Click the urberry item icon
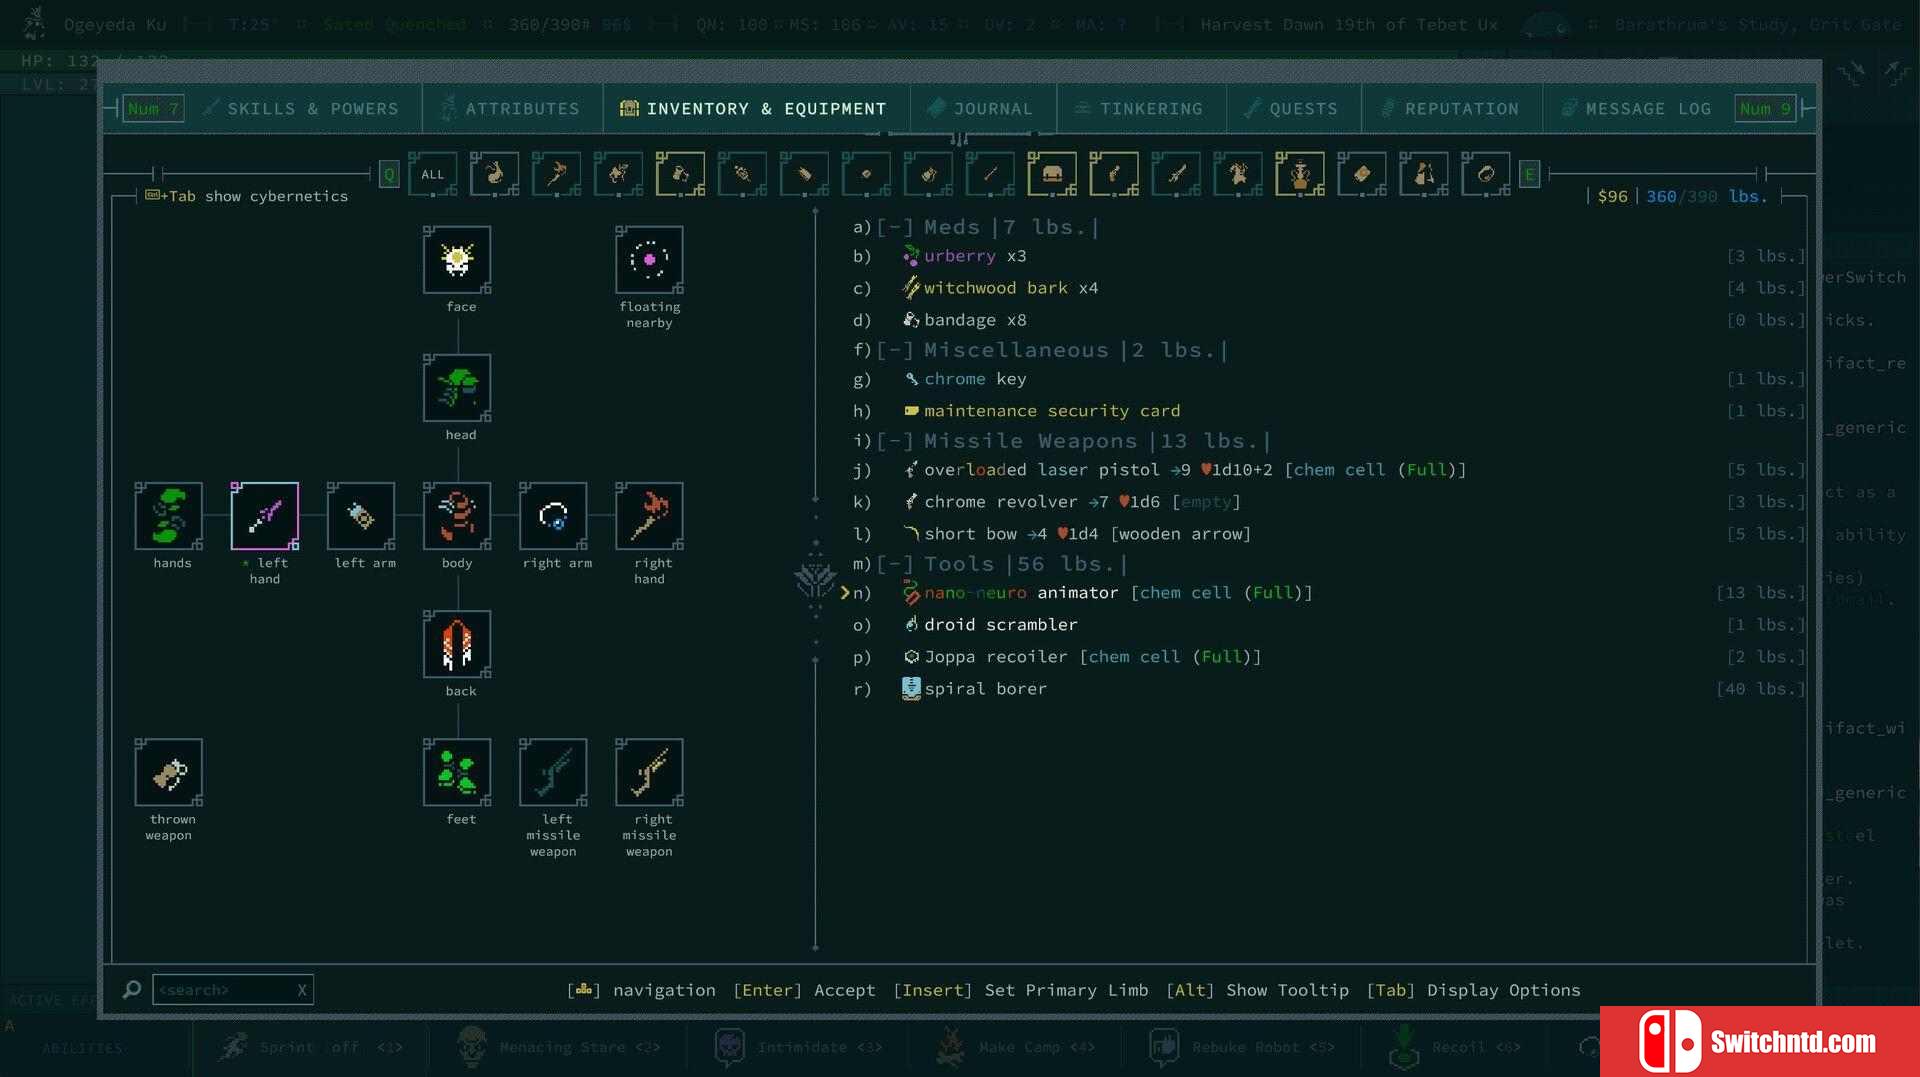 (911, 256)
